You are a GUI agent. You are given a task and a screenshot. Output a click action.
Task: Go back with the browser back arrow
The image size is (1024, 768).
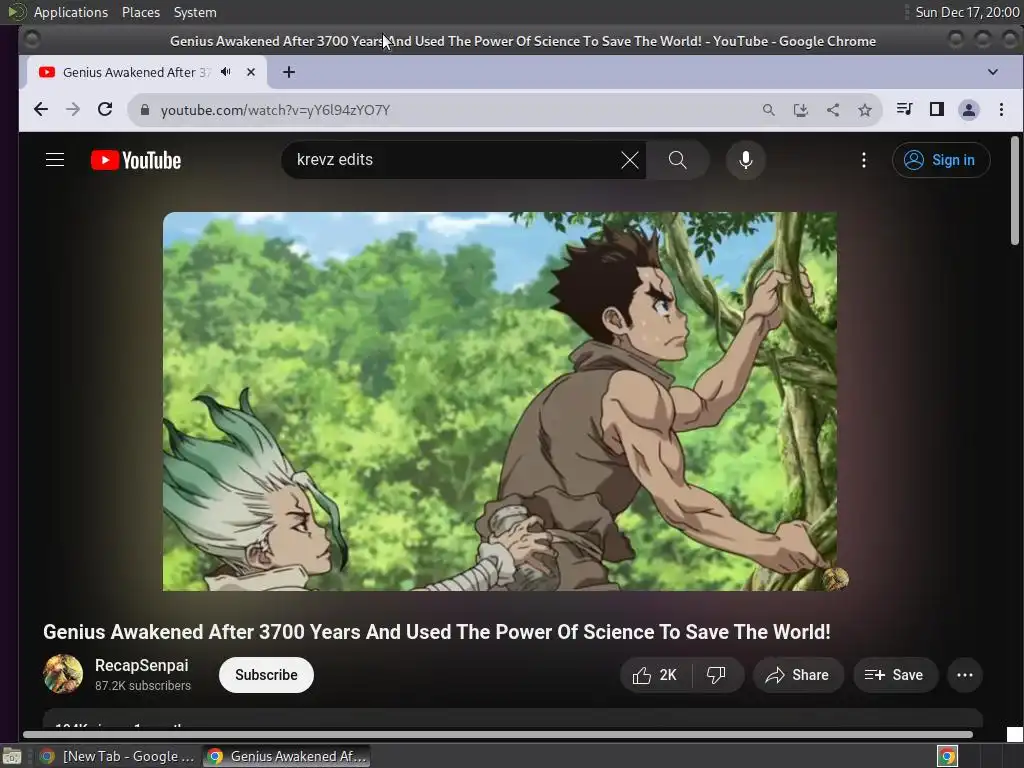[40, 110]
